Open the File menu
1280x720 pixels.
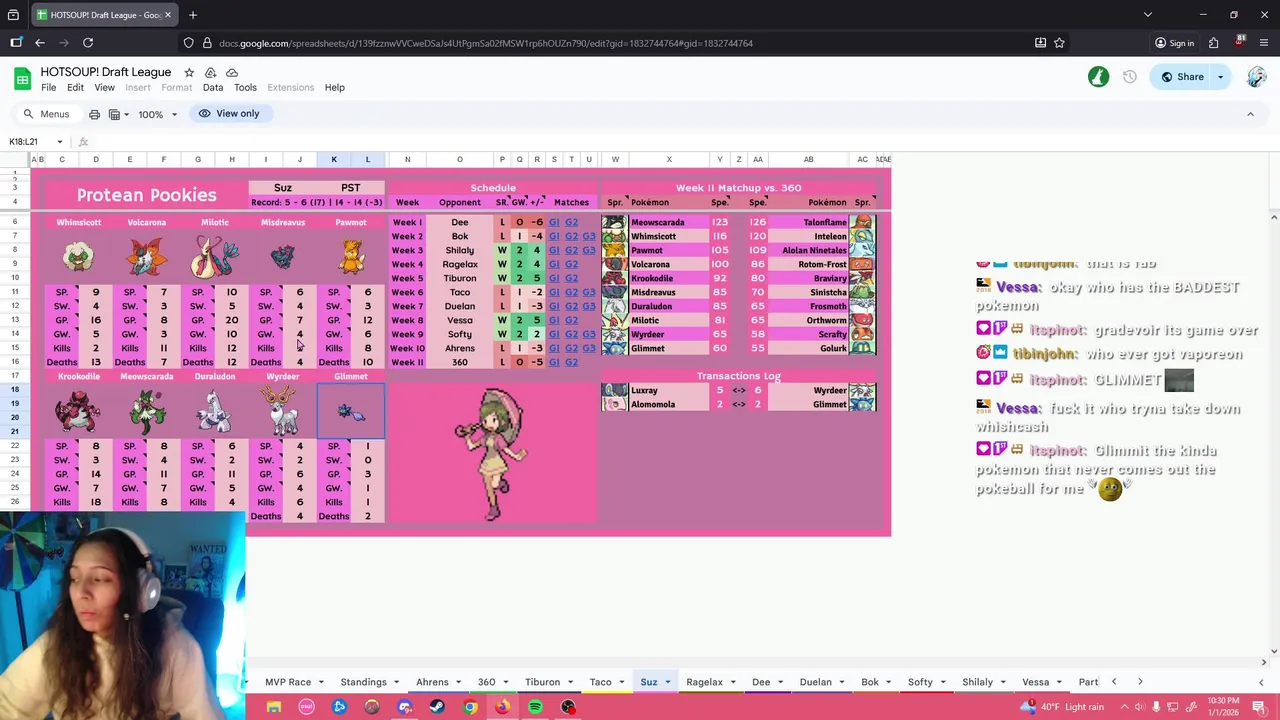coord(48,88)
